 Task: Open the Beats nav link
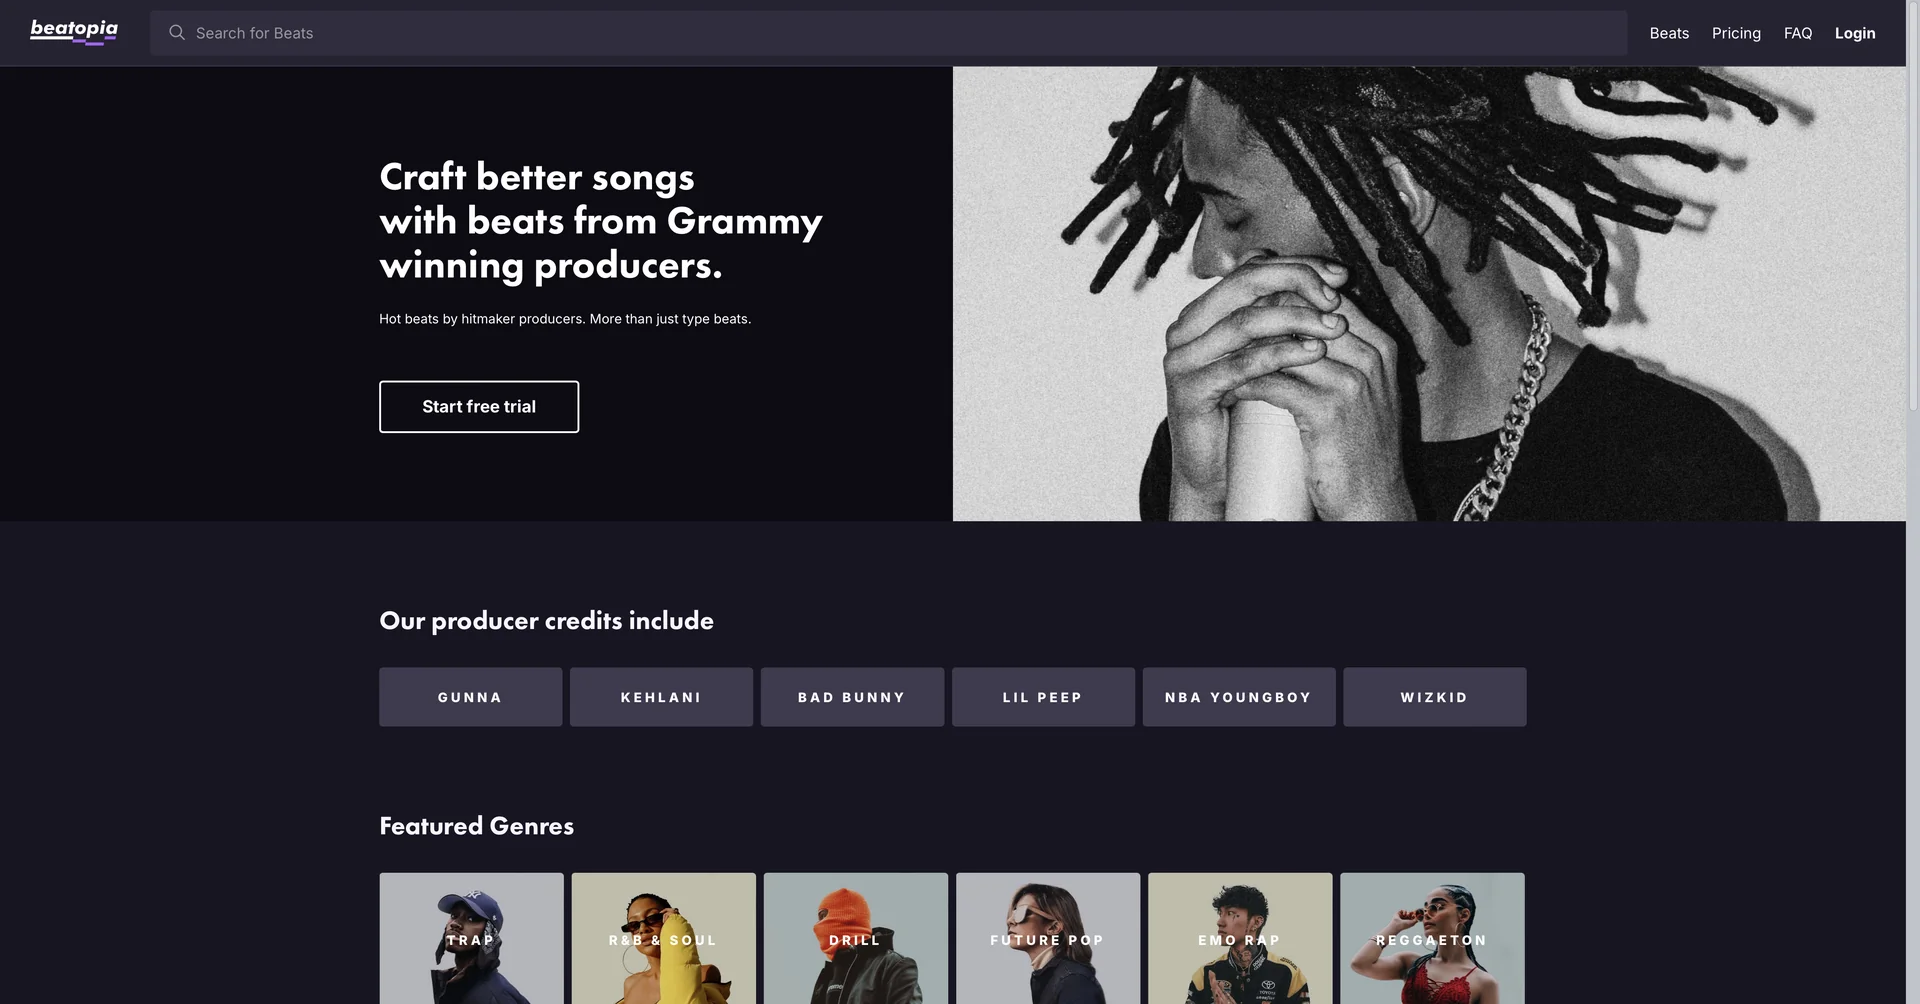click(x=1669, y=33)
